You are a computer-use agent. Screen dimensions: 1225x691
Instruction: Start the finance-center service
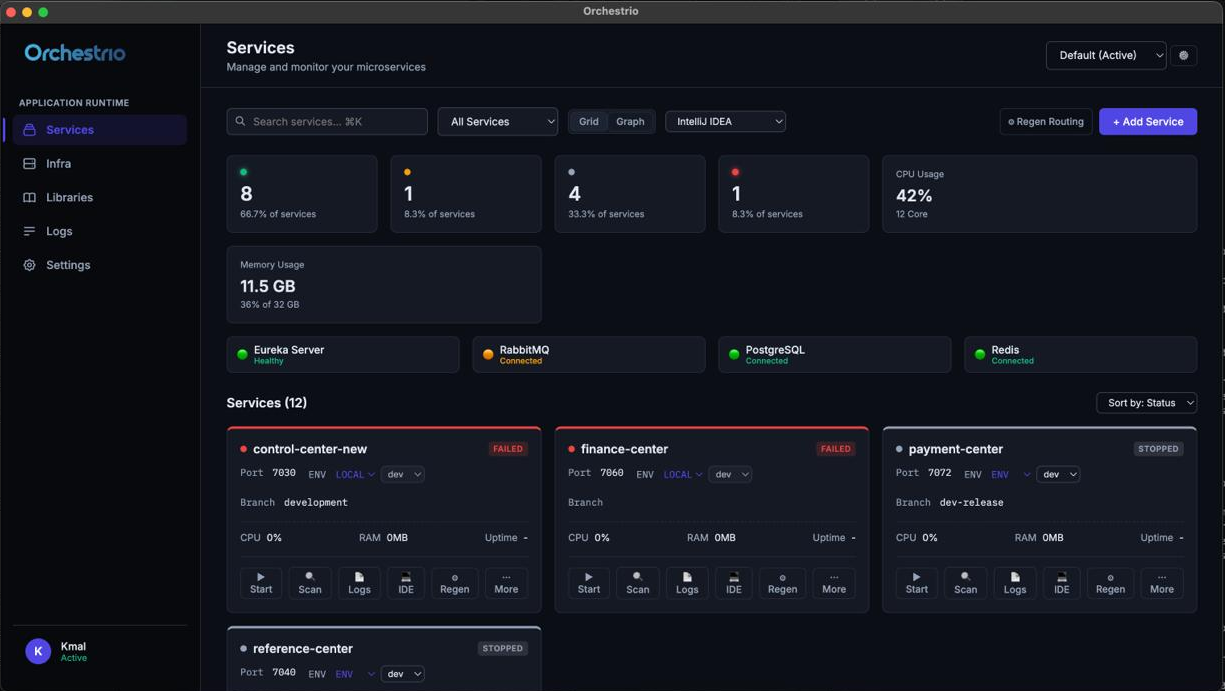click(x=589, y=583)
